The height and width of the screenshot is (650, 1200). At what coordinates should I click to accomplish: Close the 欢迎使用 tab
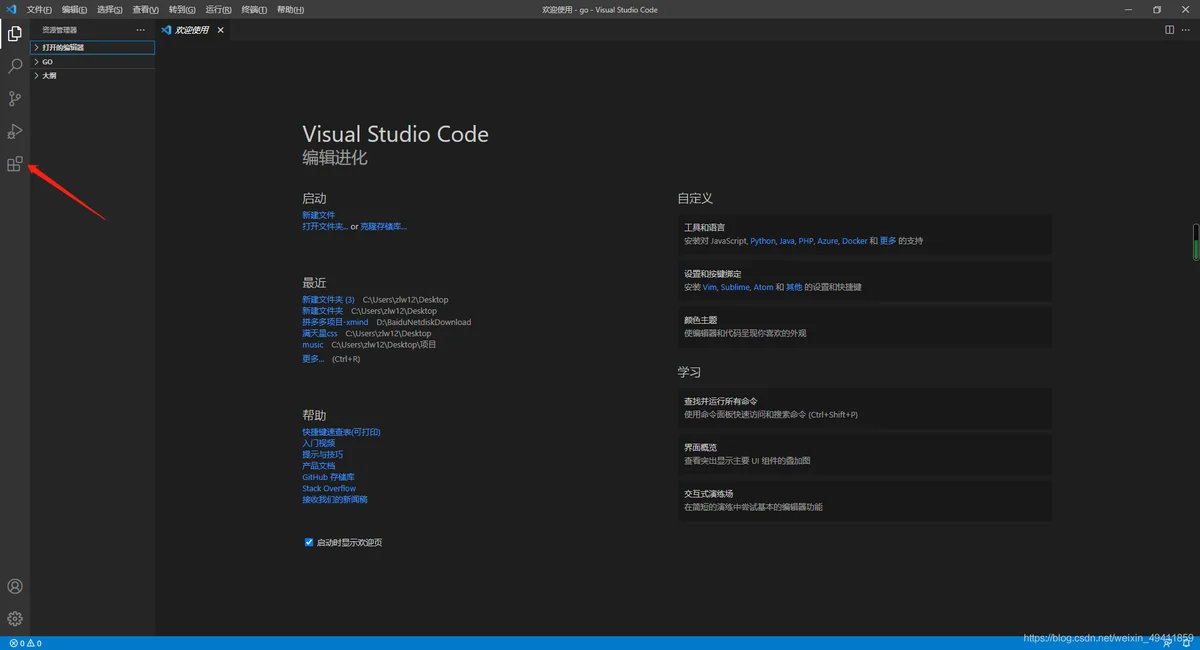tap(221, 30)
